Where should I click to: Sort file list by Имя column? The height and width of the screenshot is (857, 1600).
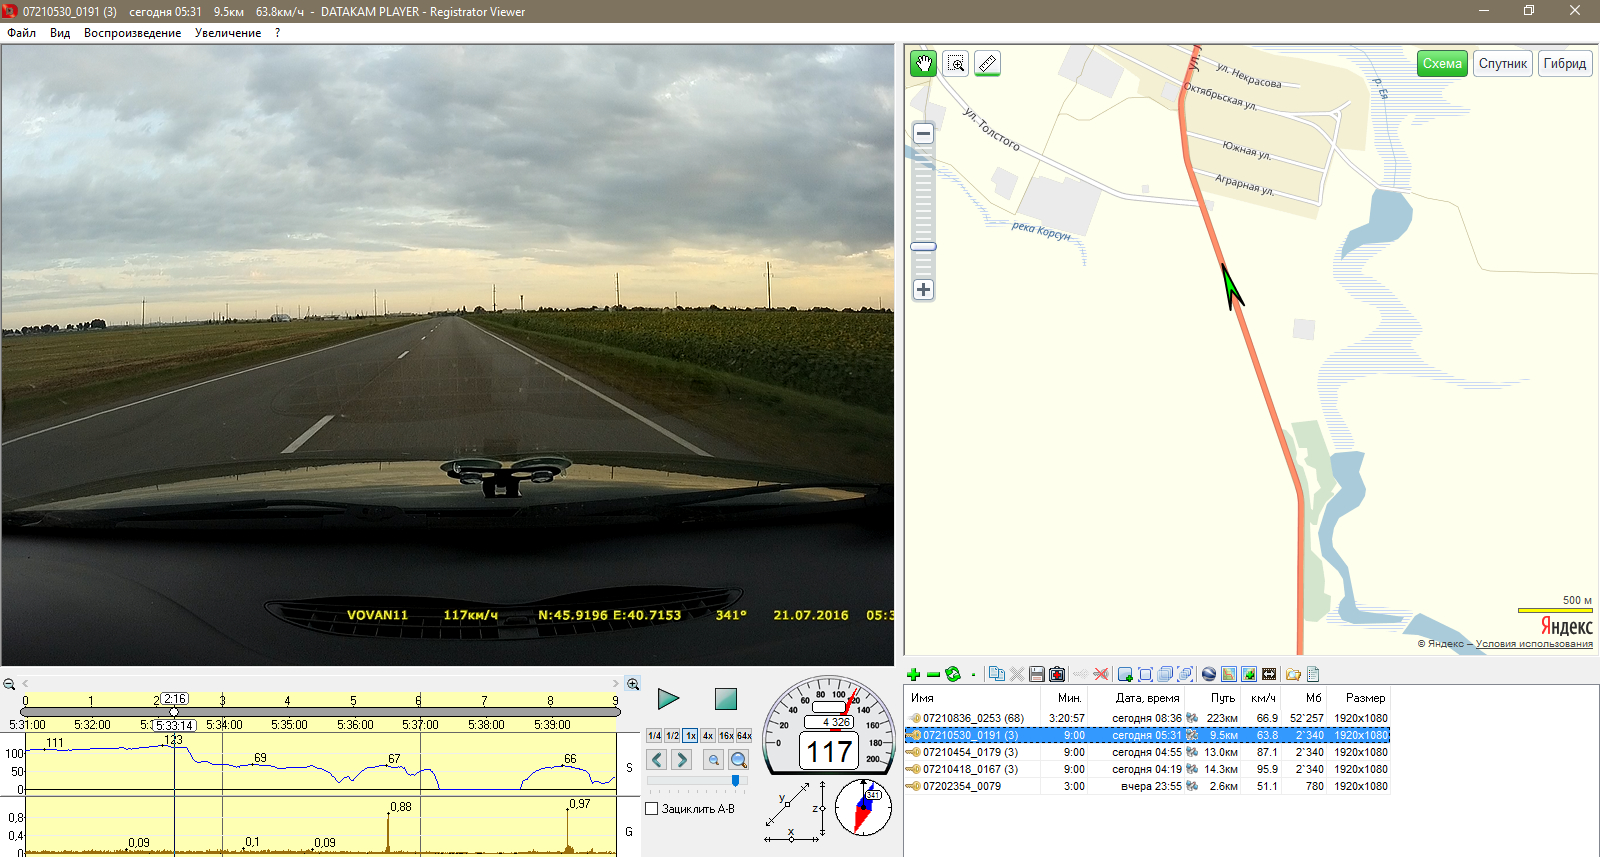pyautogui.click(x=922, y=698)
